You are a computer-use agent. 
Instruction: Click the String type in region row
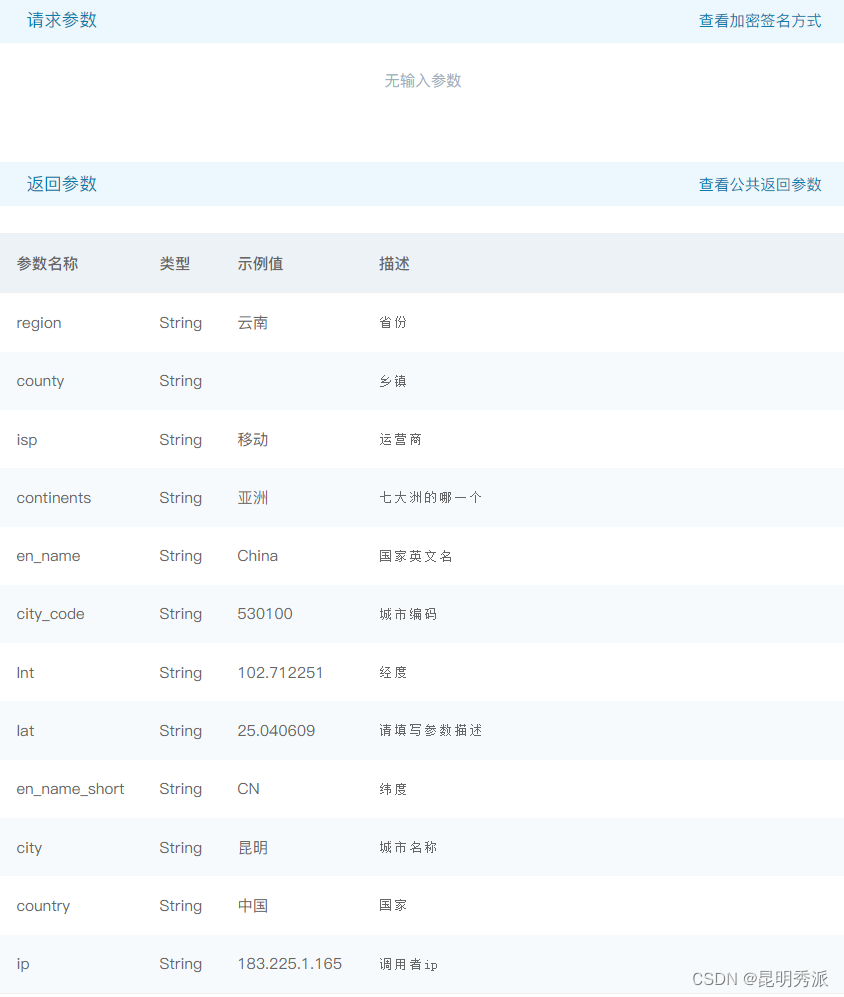point(181,323)
